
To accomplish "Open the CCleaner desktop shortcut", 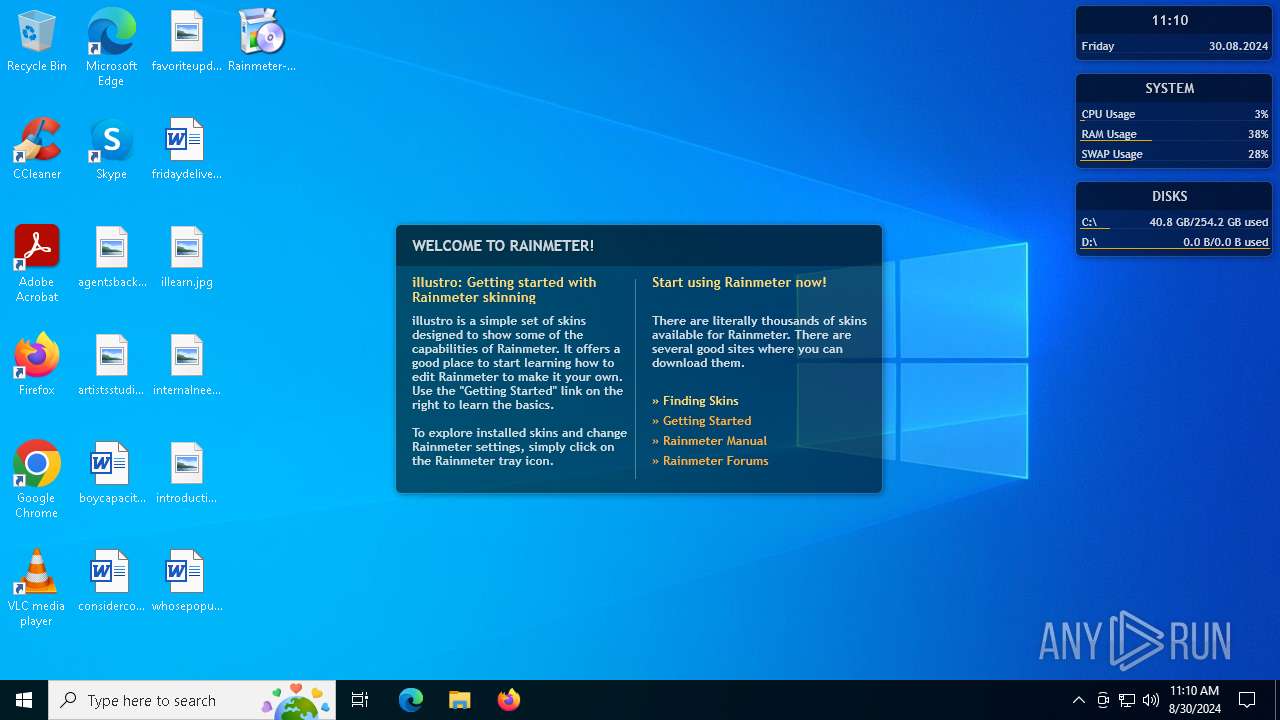I will point(37,149).
